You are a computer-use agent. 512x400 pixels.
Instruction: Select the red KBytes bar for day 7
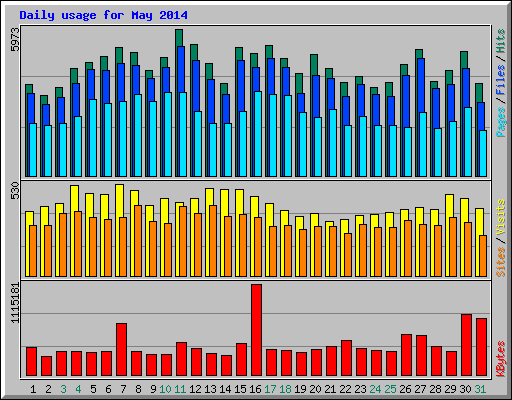[x=121, y=349]
